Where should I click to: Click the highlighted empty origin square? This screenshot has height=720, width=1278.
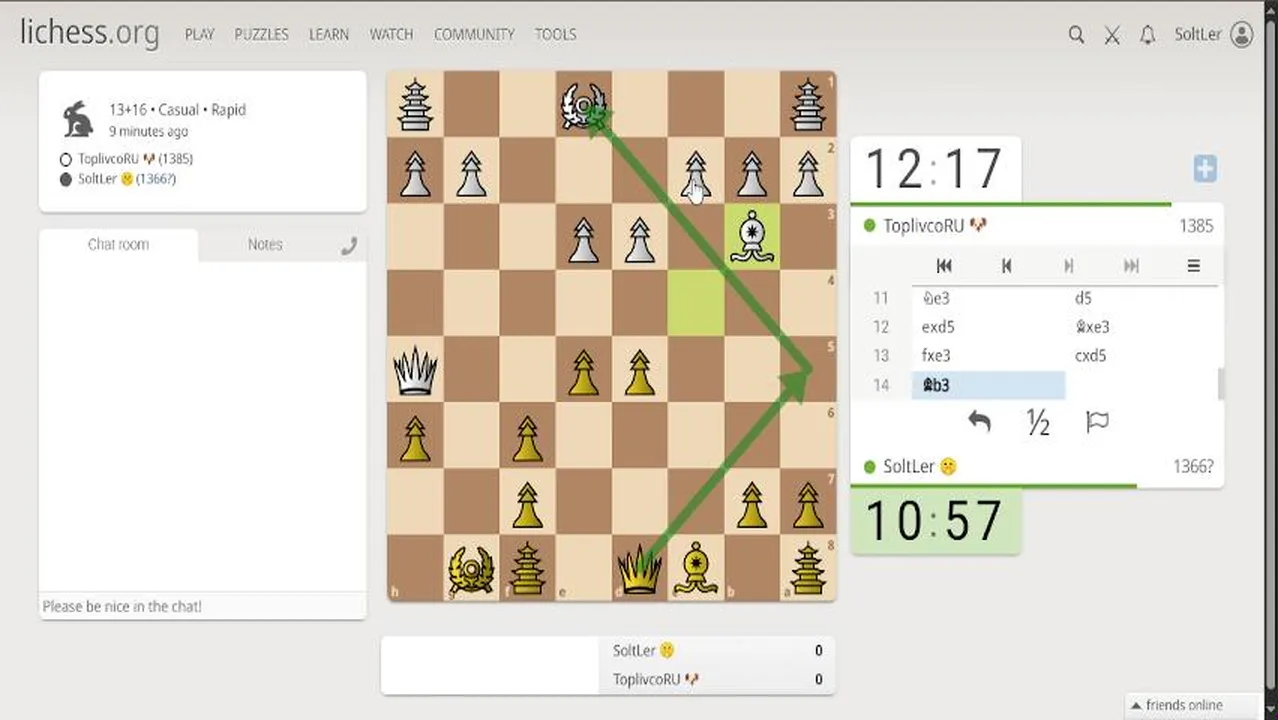click(x=696, y=304)
